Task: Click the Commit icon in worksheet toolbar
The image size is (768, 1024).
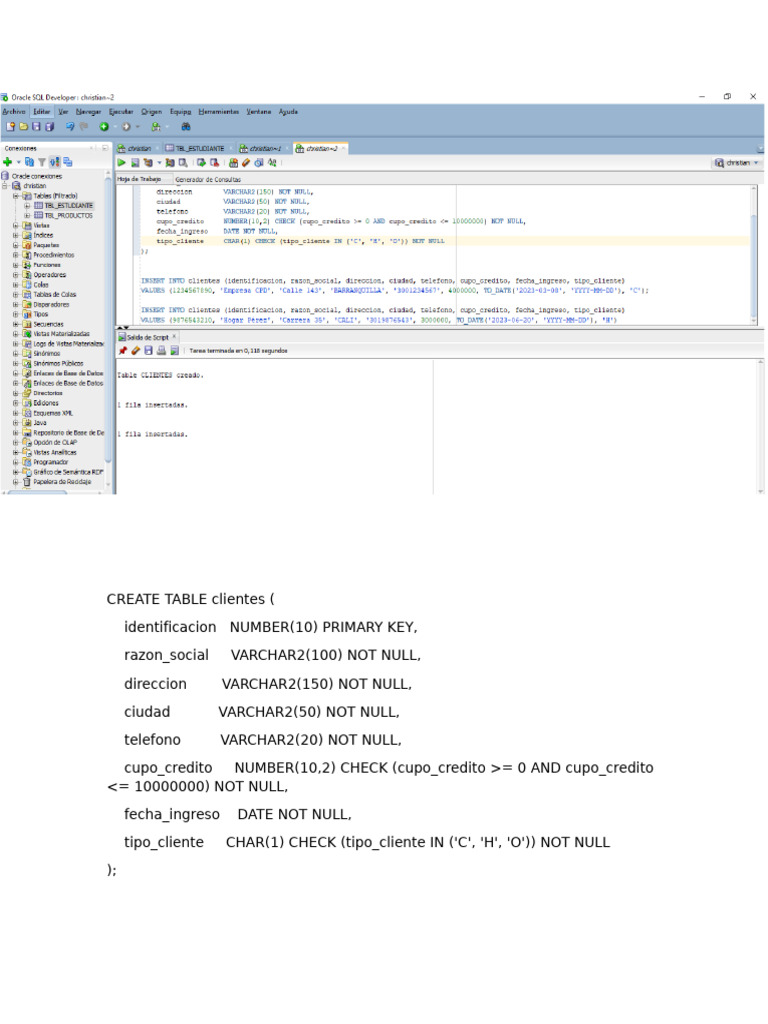Action: (201, 163)
